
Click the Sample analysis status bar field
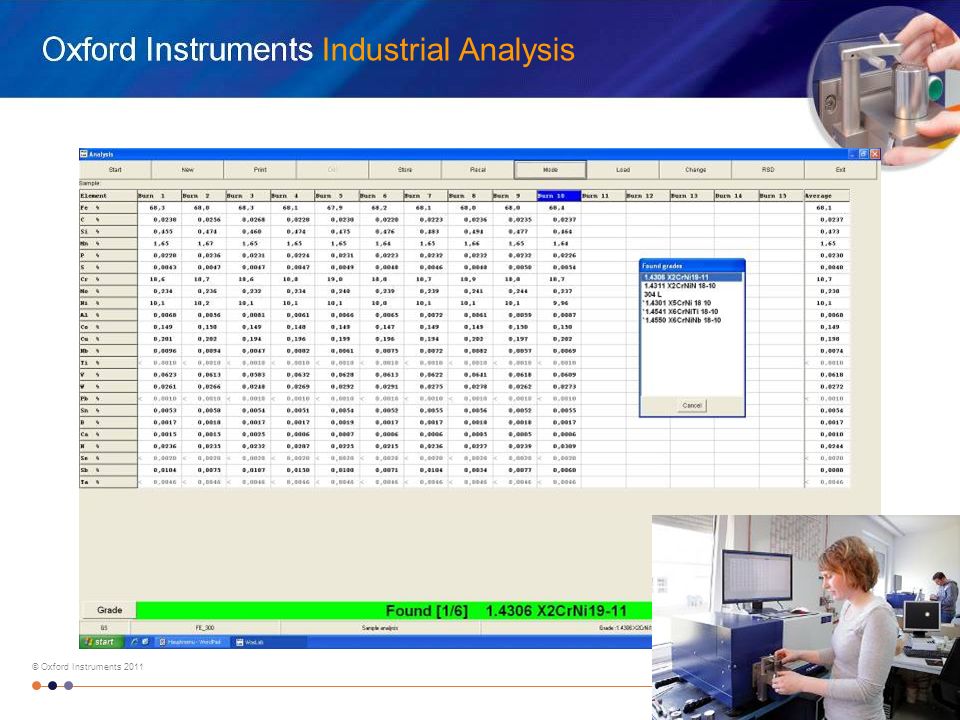380,628
